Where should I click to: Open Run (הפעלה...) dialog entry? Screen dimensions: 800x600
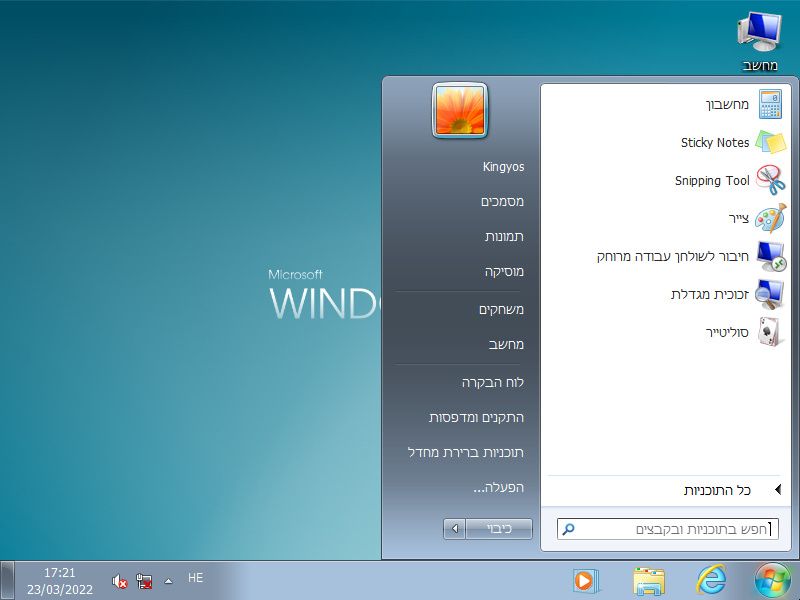point(498,488)
